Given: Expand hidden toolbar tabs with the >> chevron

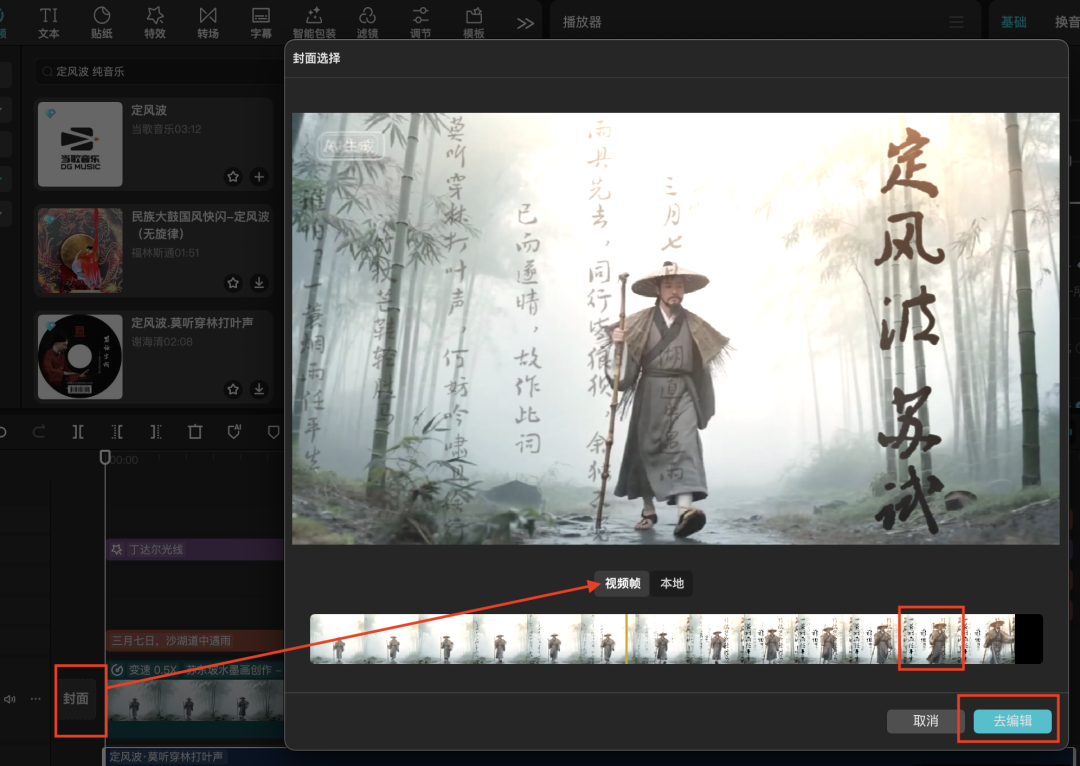Looking at the screenshot, I should [526, 22].
